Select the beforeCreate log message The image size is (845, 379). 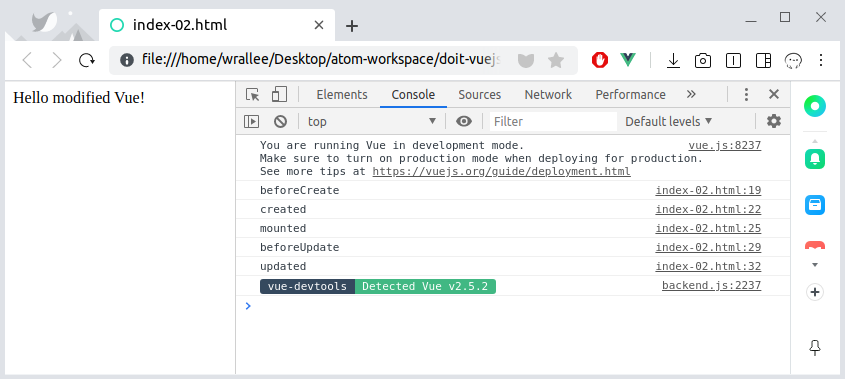tap(300, 190)
